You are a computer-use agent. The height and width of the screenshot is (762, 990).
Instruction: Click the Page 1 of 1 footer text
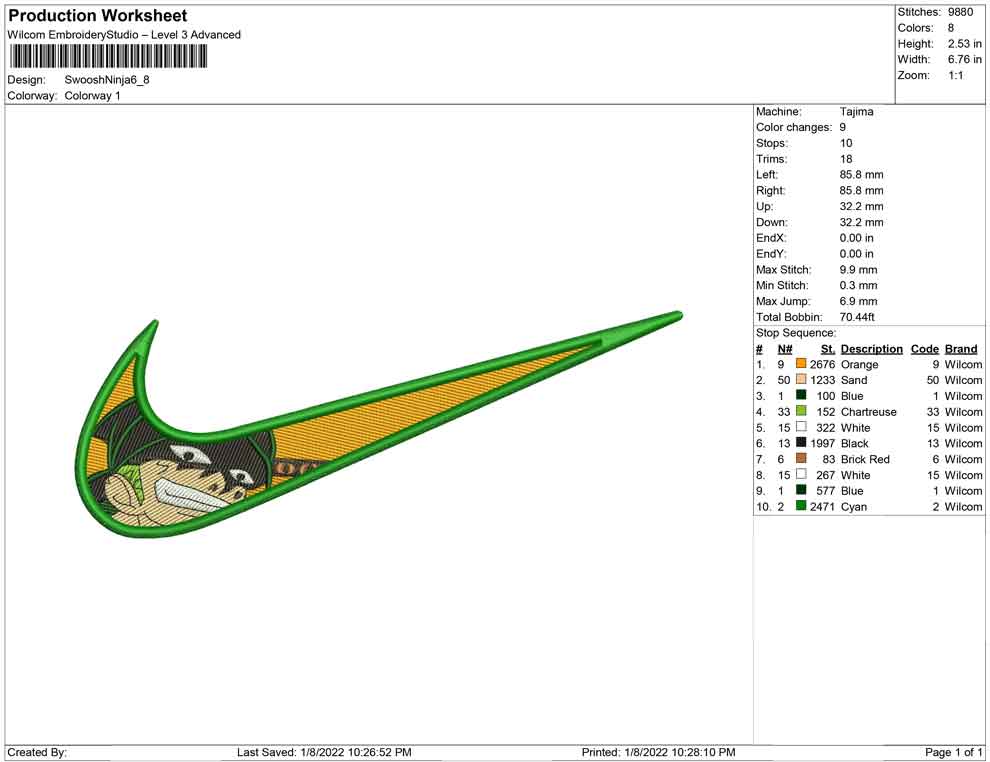point(954,752)
